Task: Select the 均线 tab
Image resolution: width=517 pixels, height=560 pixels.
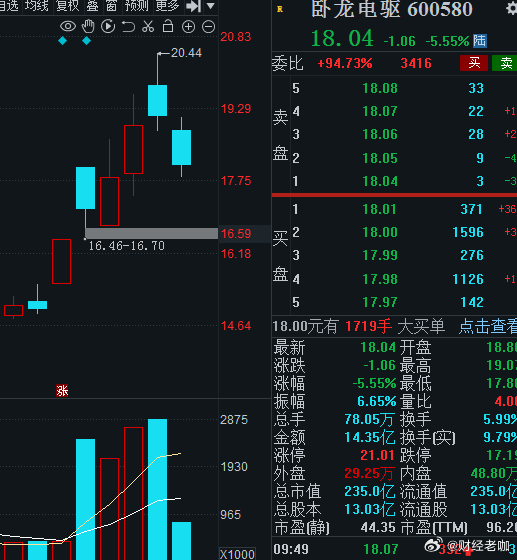Action: point(37,6)
